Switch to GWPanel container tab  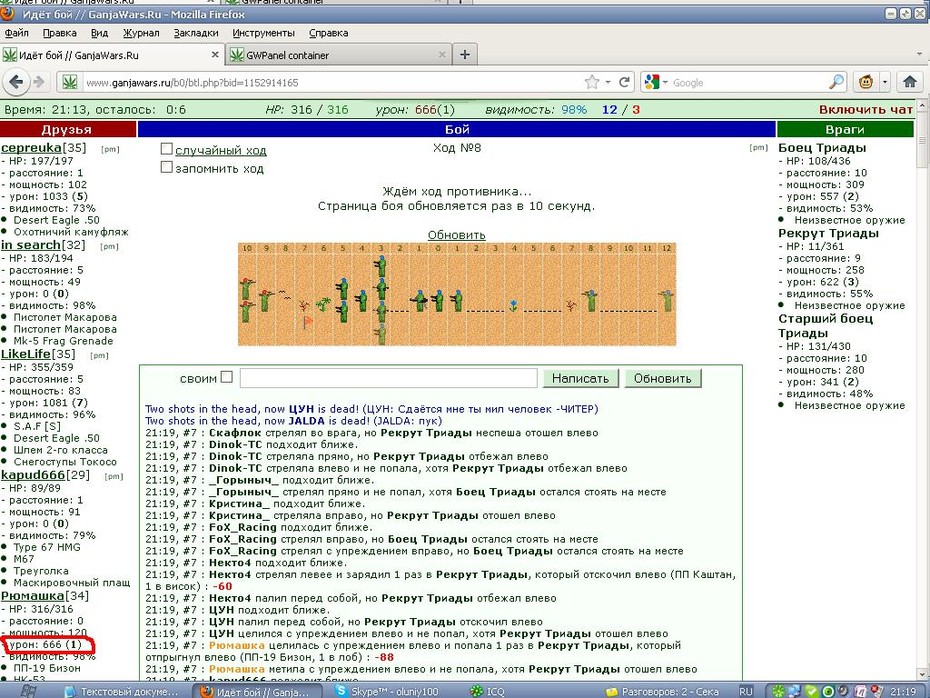[x=337, y=55]
